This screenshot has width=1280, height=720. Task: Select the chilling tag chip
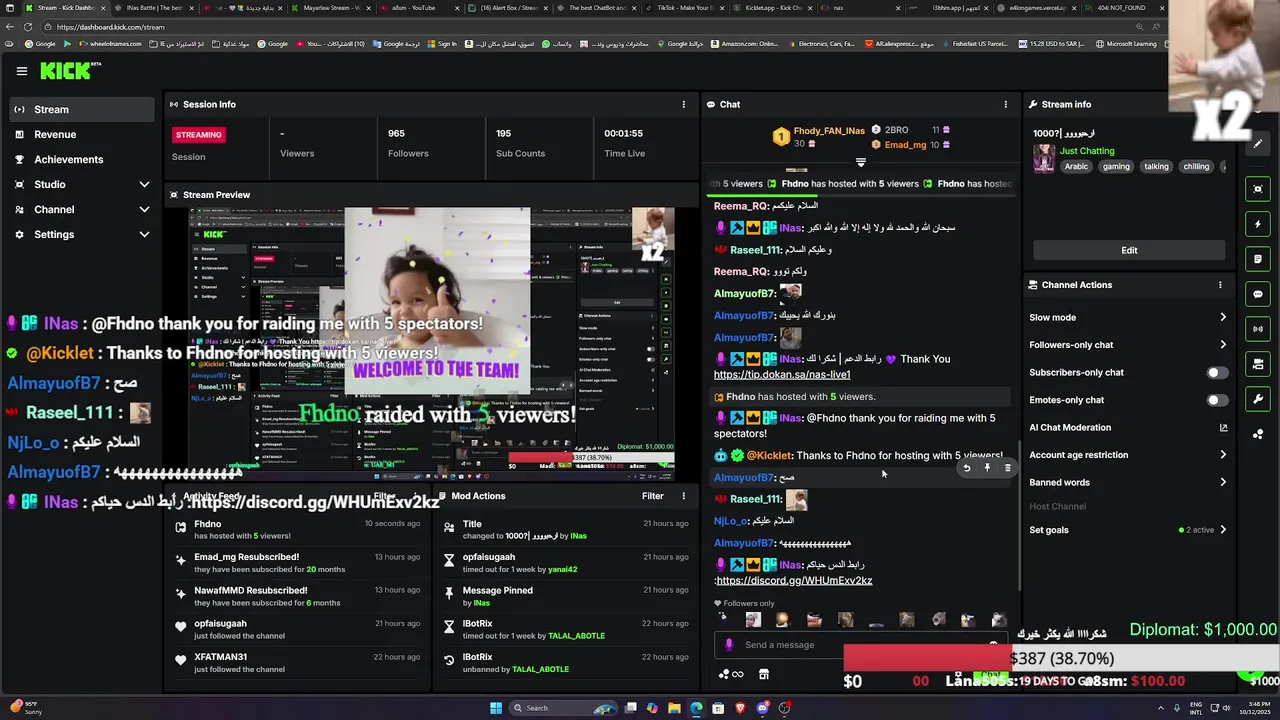1196,167
